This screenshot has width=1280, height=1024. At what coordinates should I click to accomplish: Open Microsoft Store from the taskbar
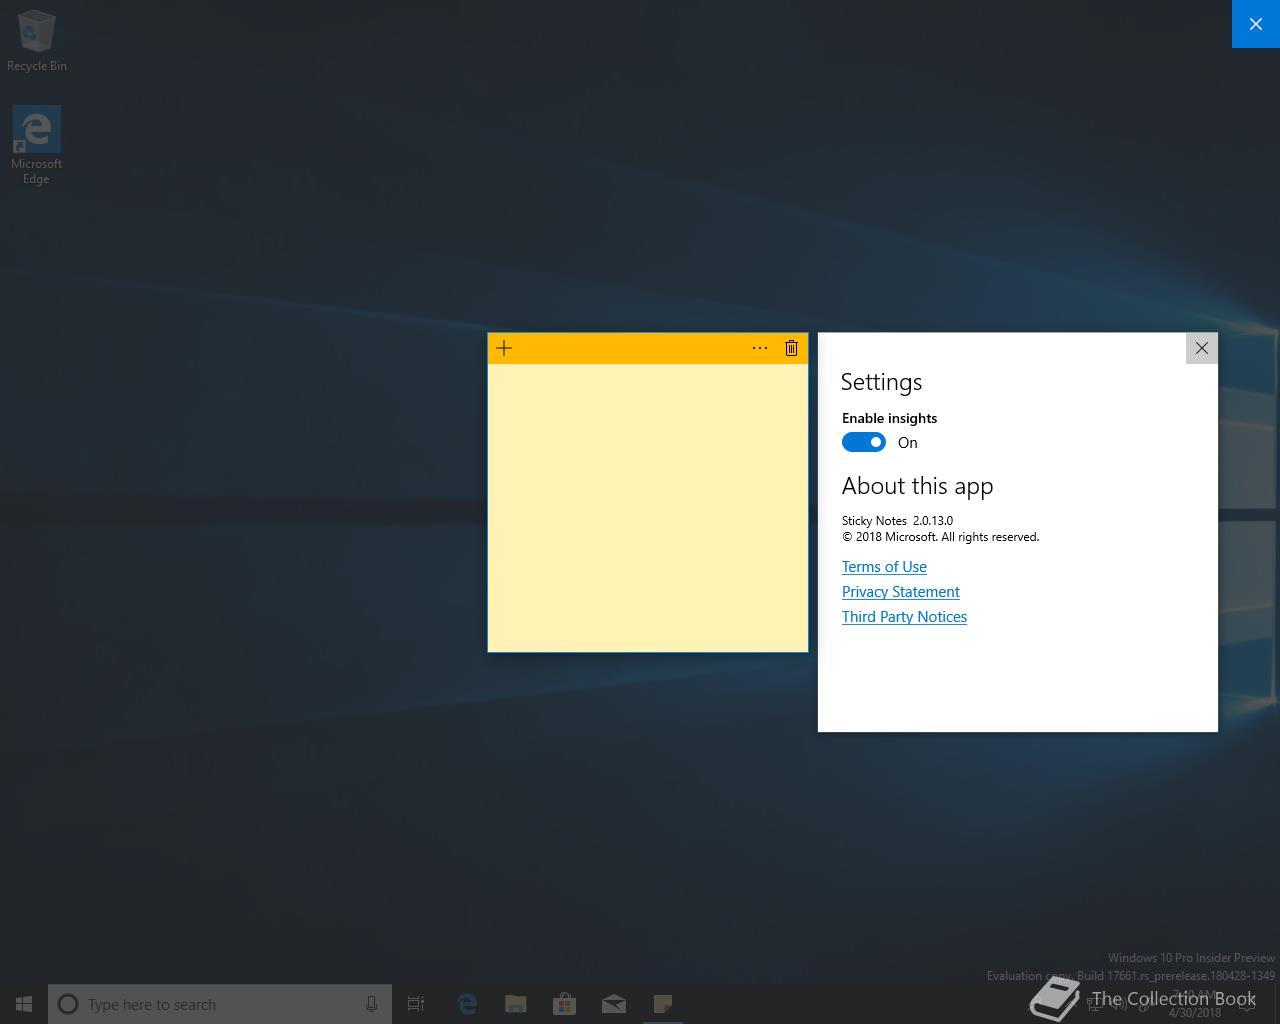tap(565, 1004)
